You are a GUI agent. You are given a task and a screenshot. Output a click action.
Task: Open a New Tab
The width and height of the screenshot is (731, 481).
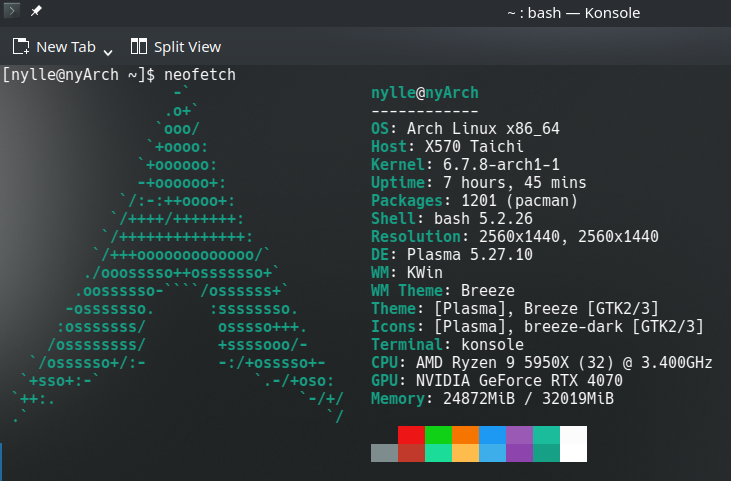(x=54, y=47)
